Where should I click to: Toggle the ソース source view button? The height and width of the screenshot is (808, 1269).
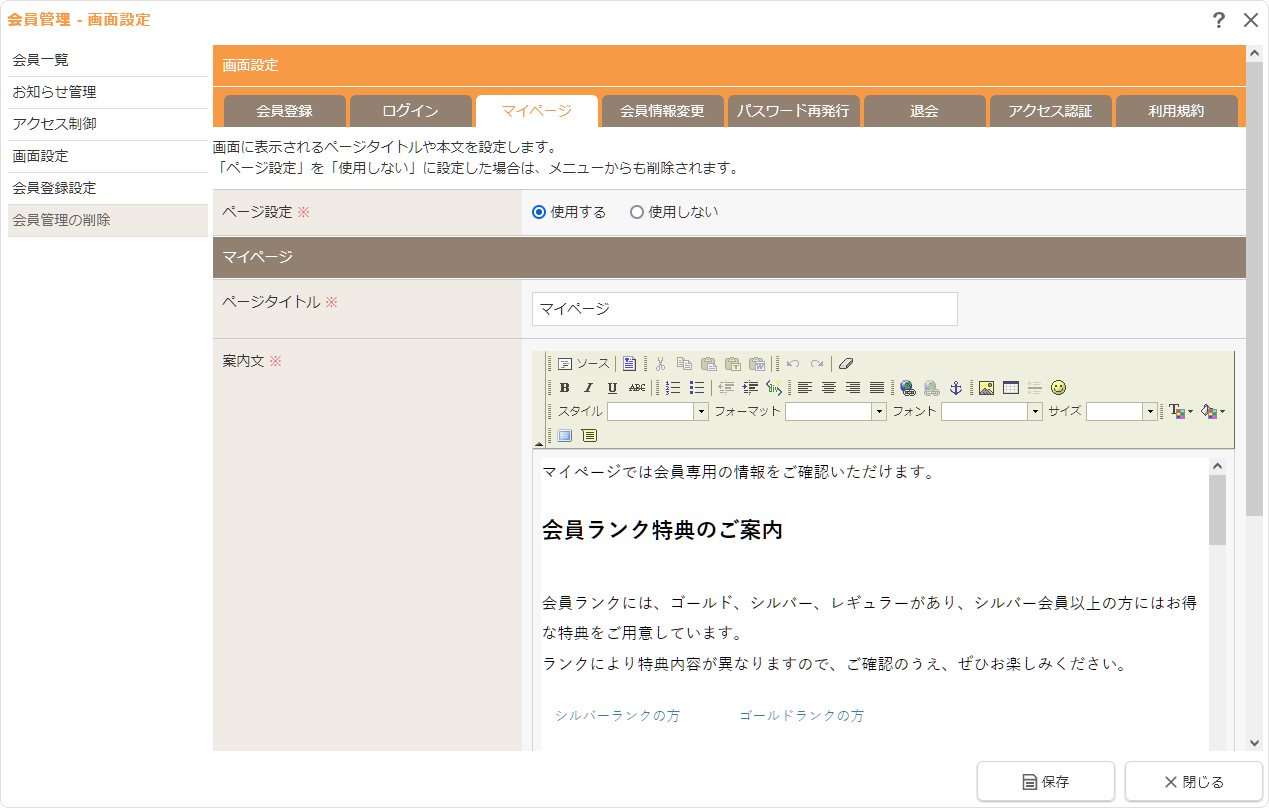(x=583, y=364)
